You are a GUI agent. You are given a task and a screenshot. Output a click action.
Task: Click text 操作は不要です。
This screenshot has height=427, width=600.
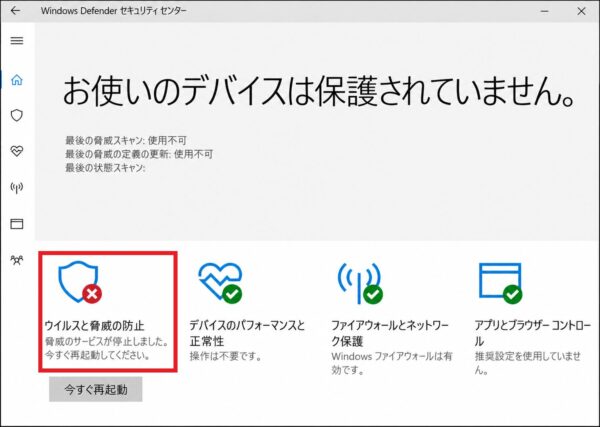[226, 357]
